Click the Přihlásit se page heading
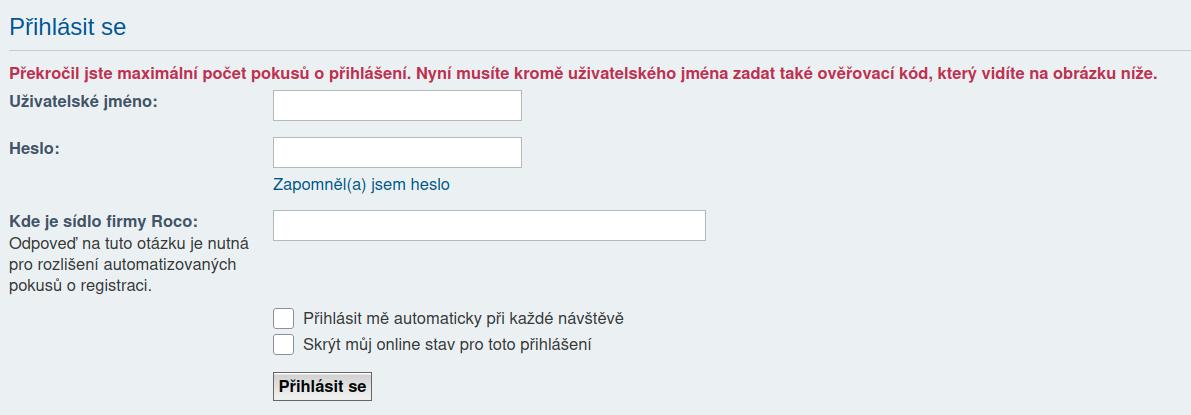Screen dimensions: 1191x415 tap(68, 27)
